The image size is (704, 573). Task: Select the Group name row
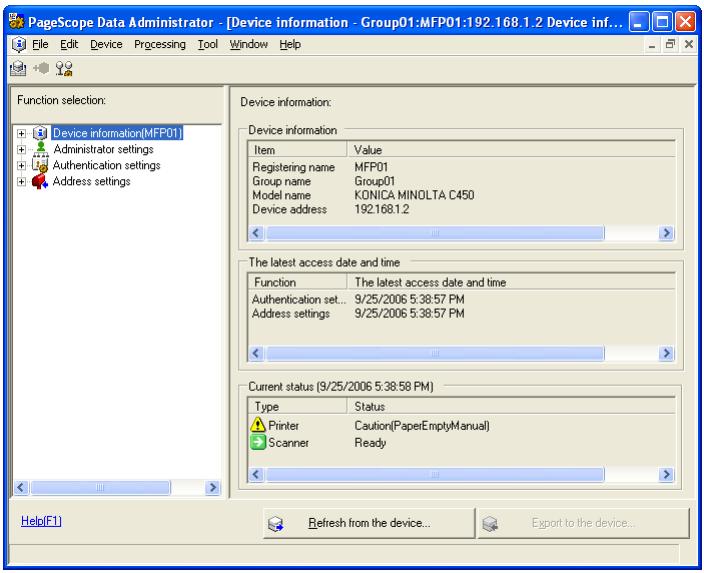(x=462, y=181)
